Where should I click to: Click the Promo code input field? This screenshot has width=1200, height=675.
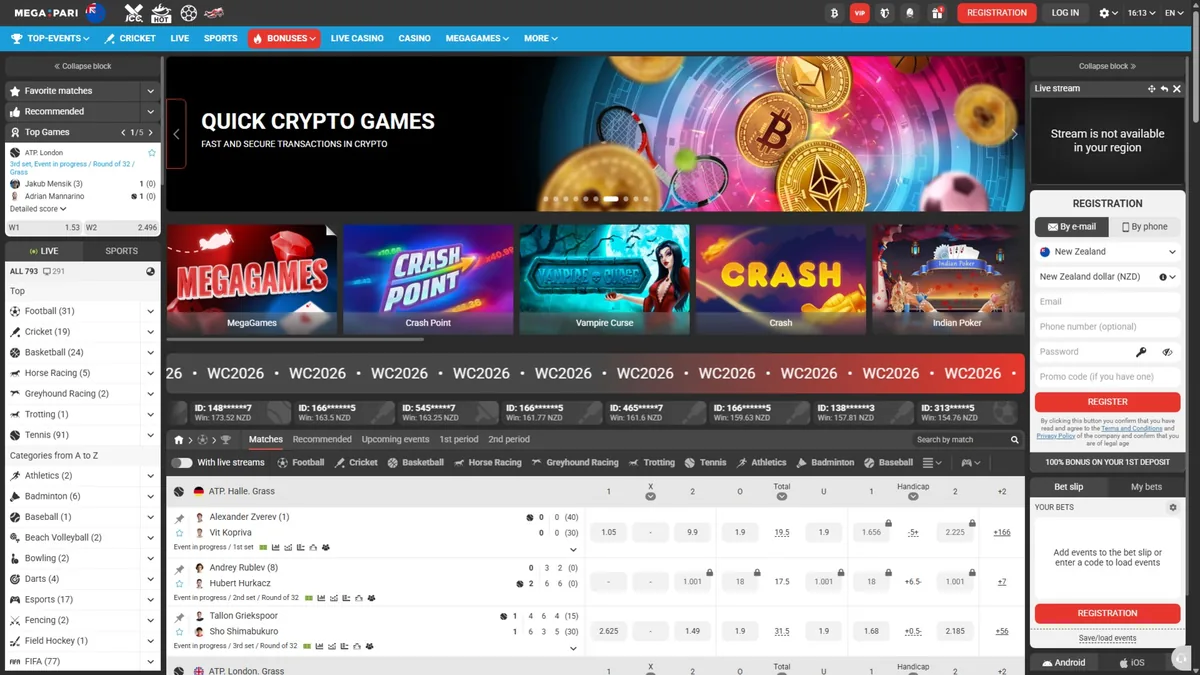(1107, 377)
